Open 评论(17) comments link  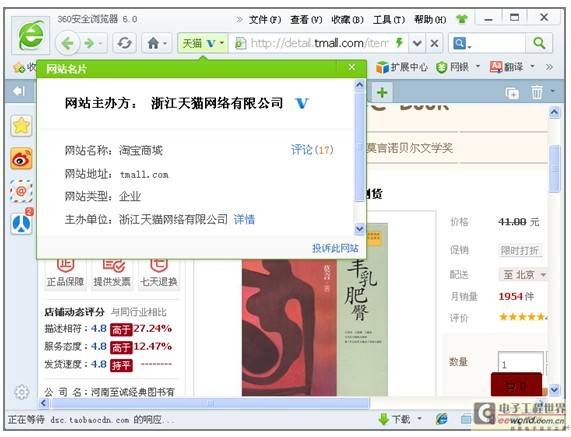312,150
